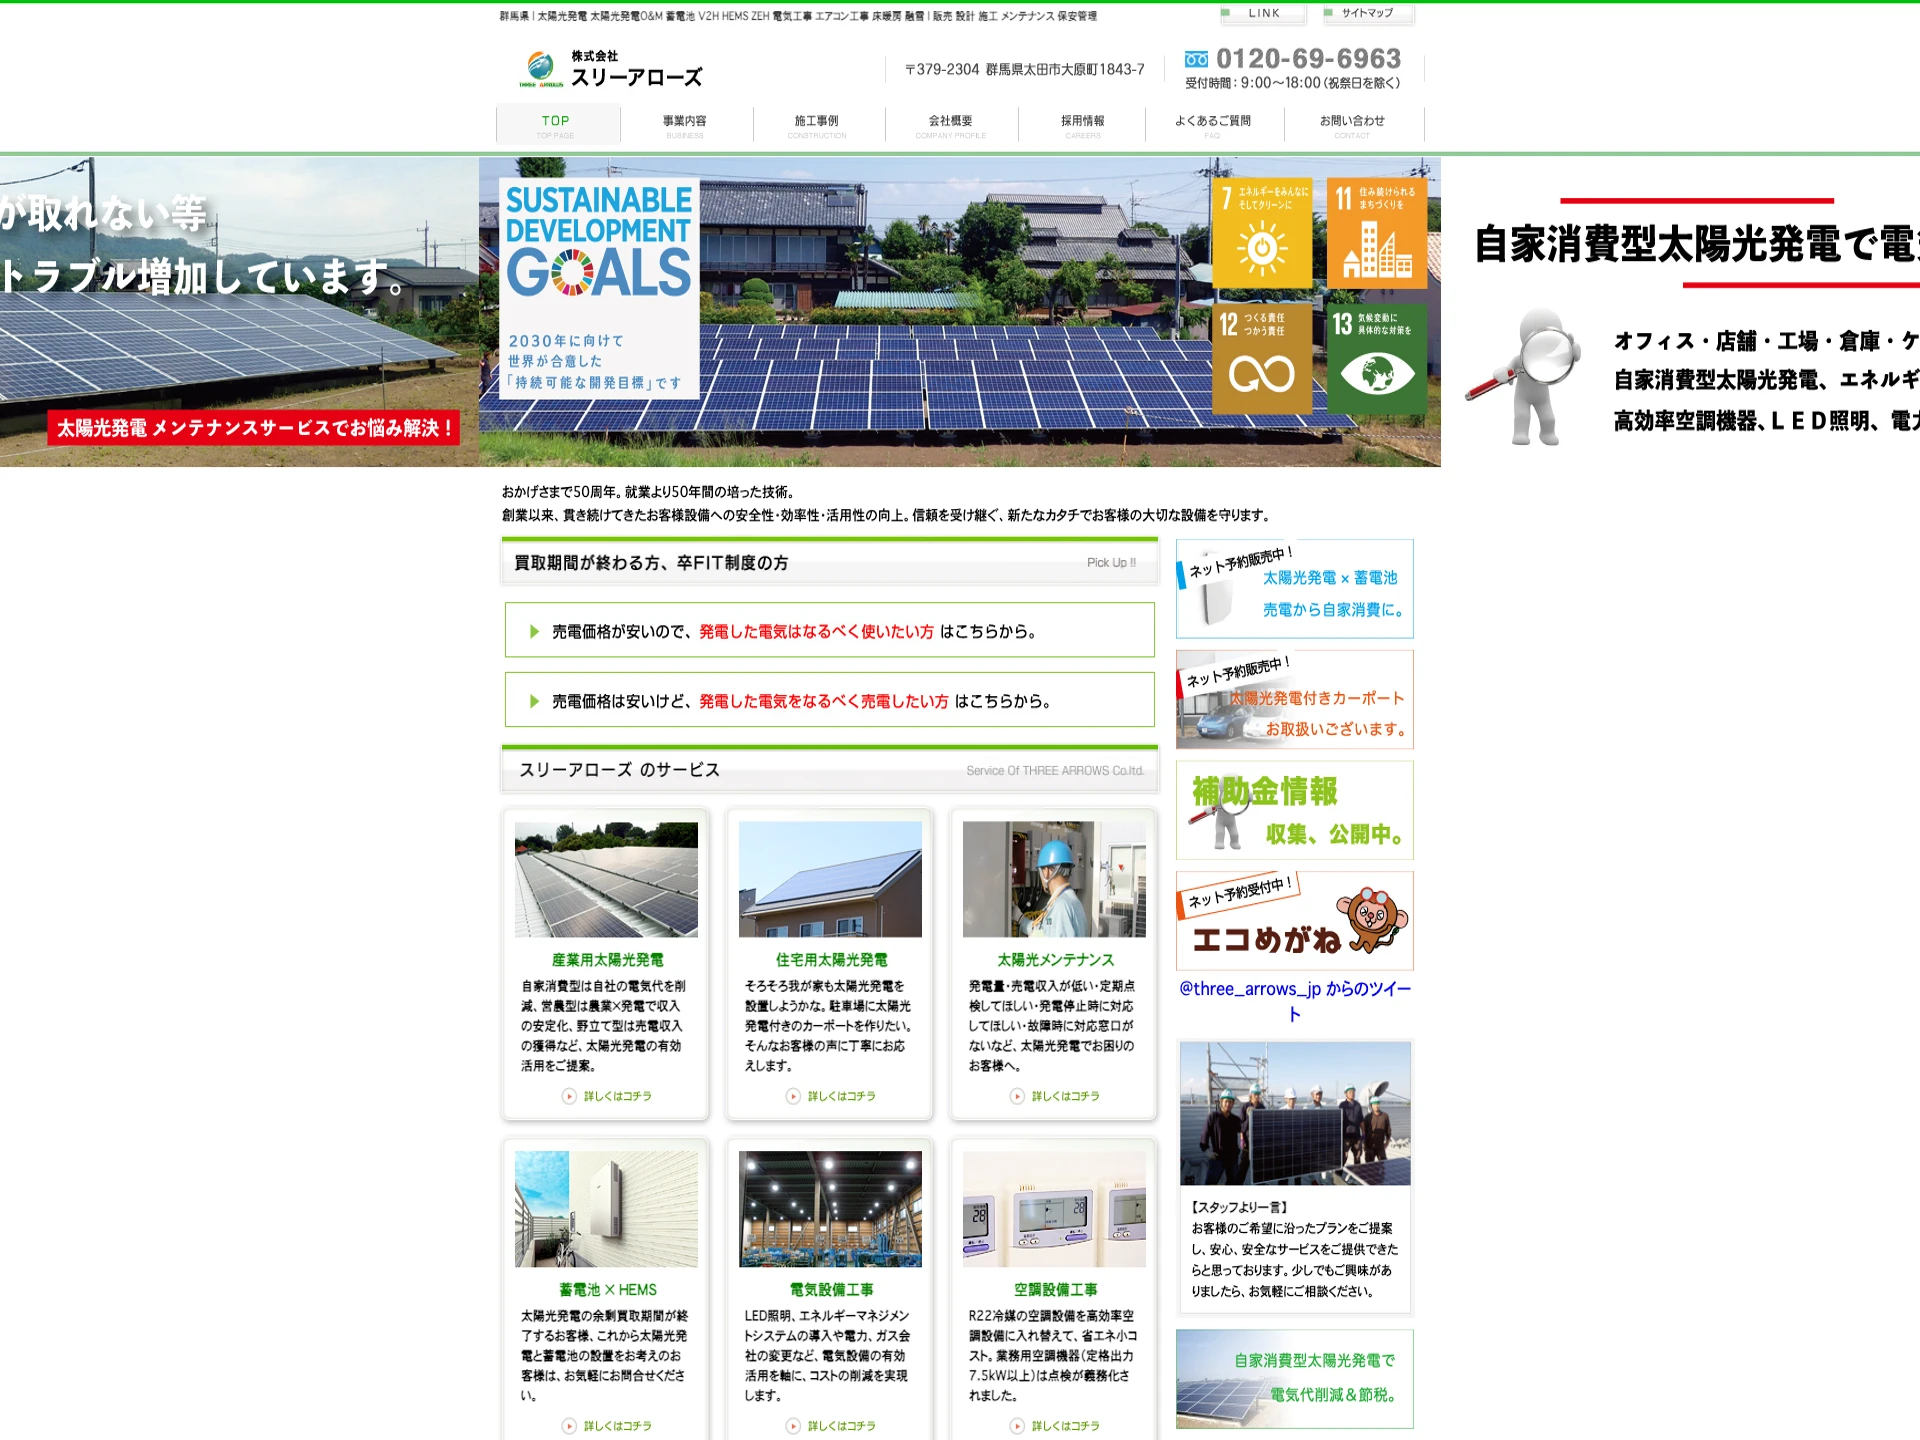
Task: Click the 太陽光発電付きカーポート banner
Action: tap(1294, 699)
